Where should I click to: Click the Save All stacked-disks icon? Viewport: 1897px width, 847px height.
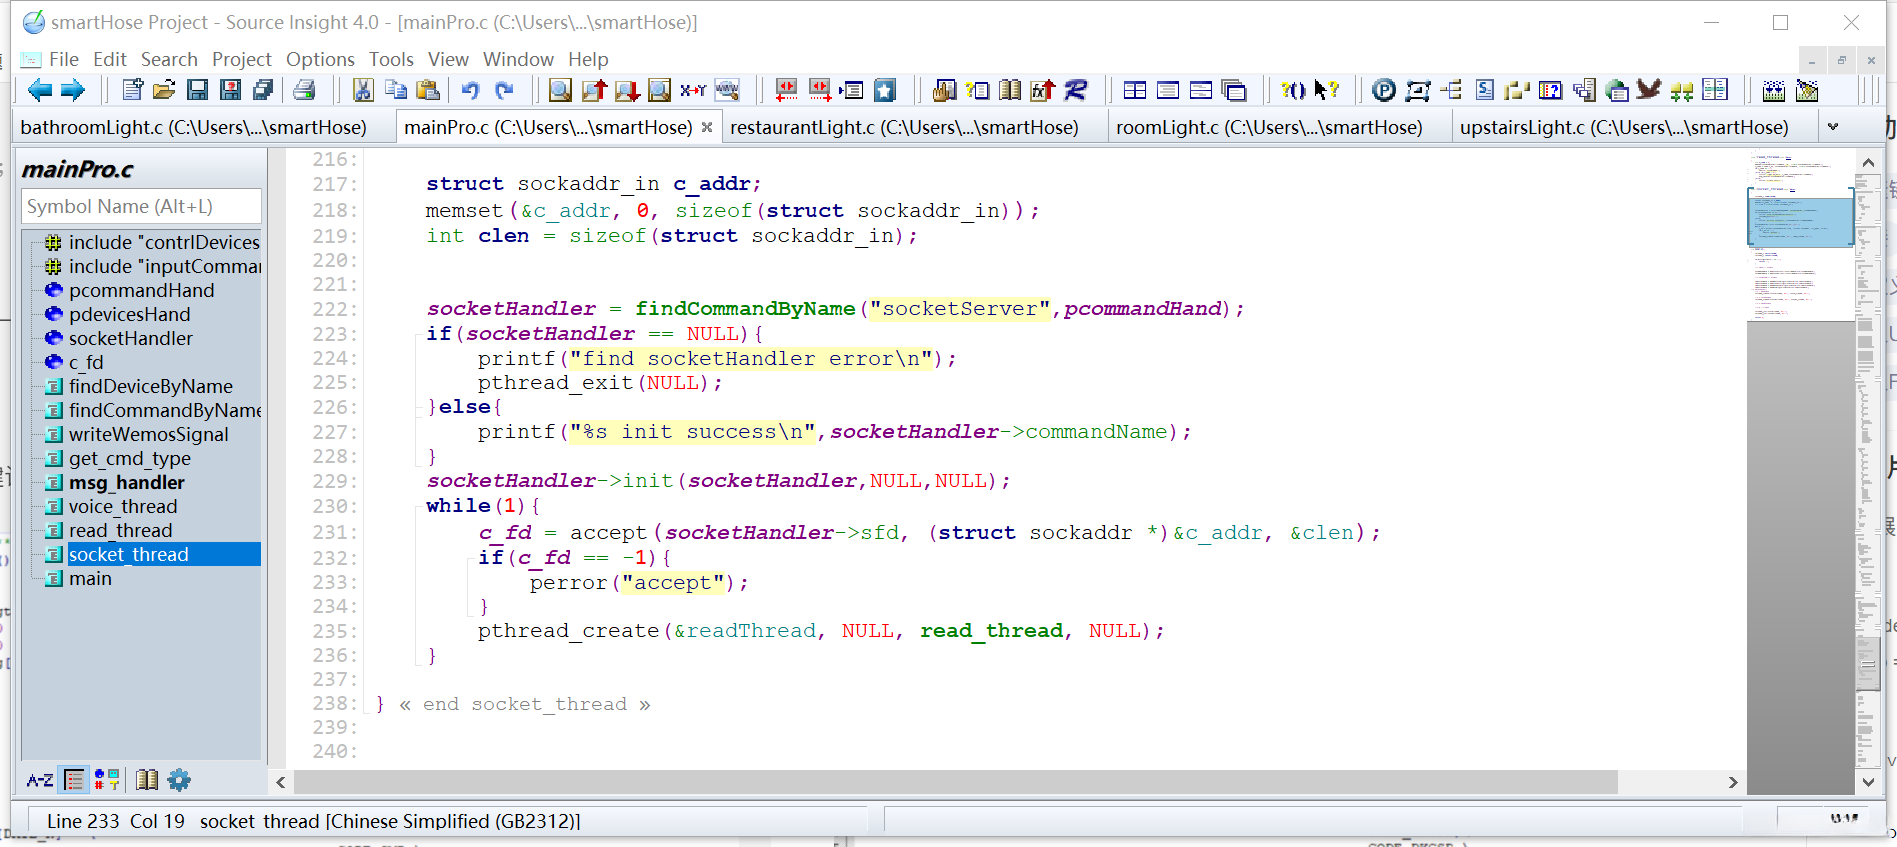tap(263, 91)
